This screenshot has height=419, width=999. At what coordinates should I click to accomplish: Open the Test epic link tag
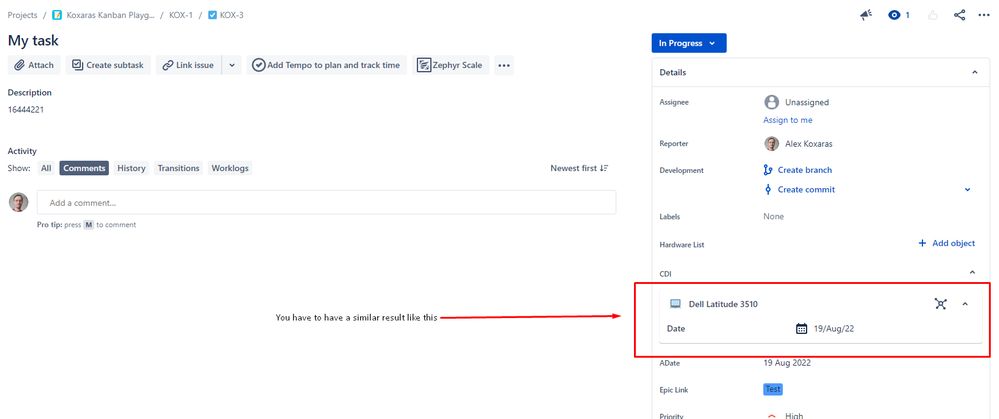(773, 389)
